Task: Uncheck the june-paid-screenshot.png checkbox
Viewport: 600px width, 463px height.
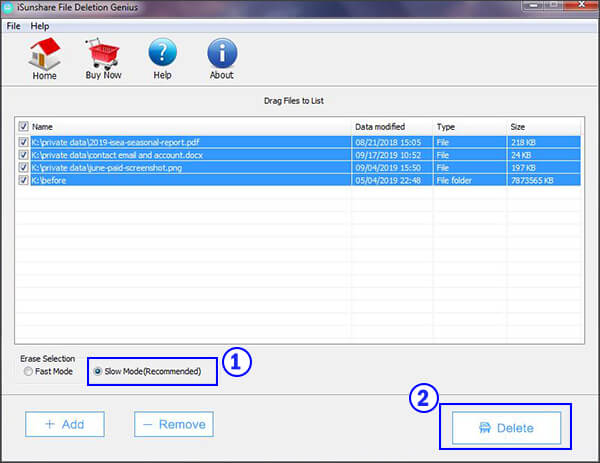Action: click(23, 167)
